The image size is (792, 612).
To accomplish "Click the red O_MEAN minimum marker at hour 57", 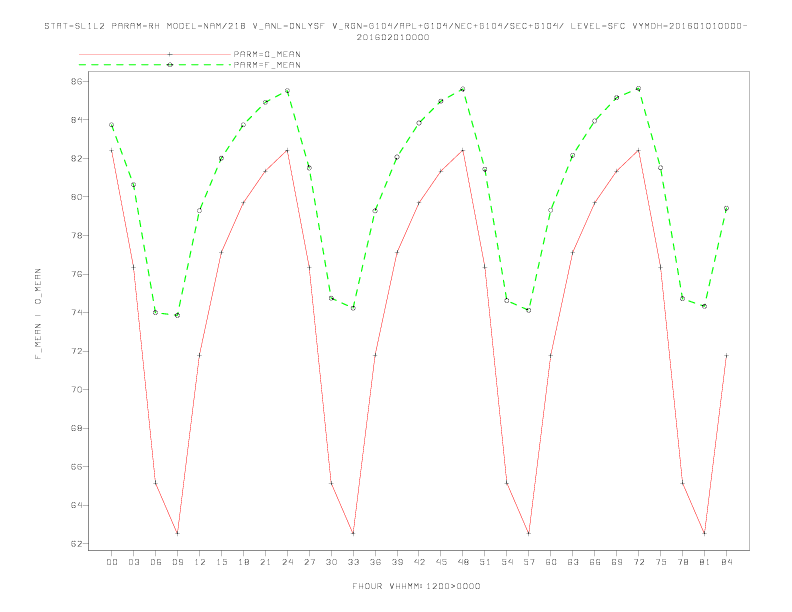I will pyautogui.click(x=529, y=533).
